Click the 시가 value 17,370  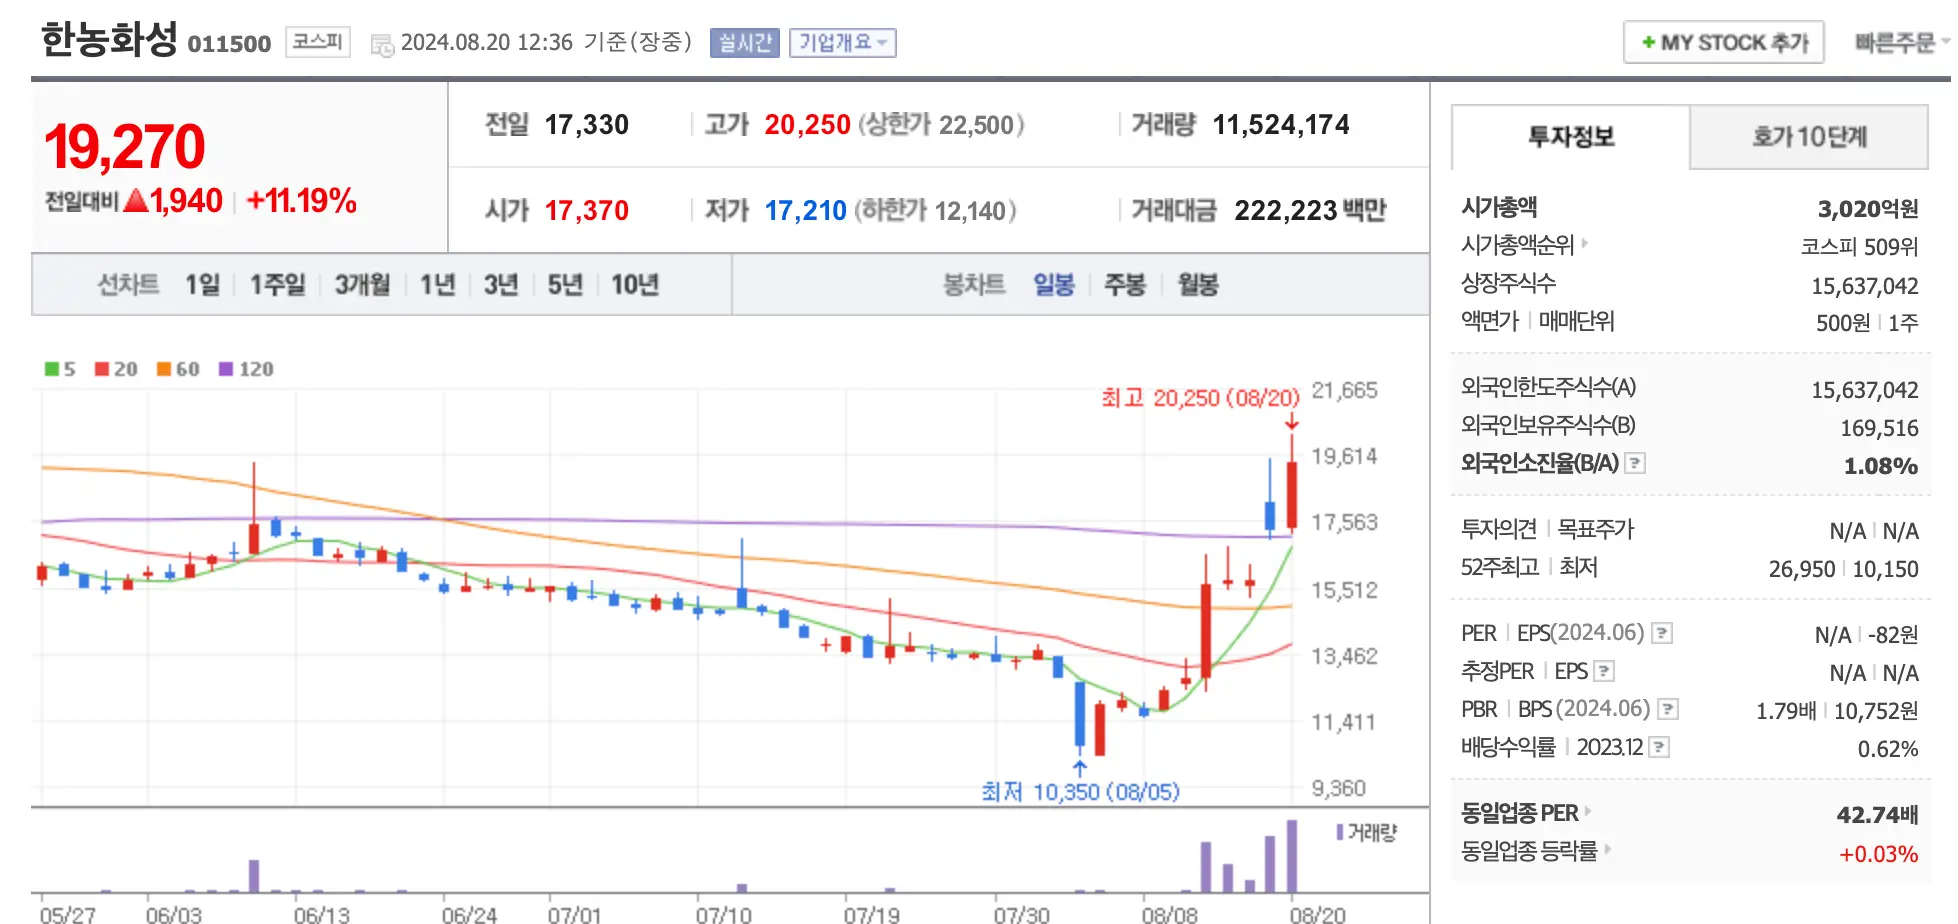587,211
